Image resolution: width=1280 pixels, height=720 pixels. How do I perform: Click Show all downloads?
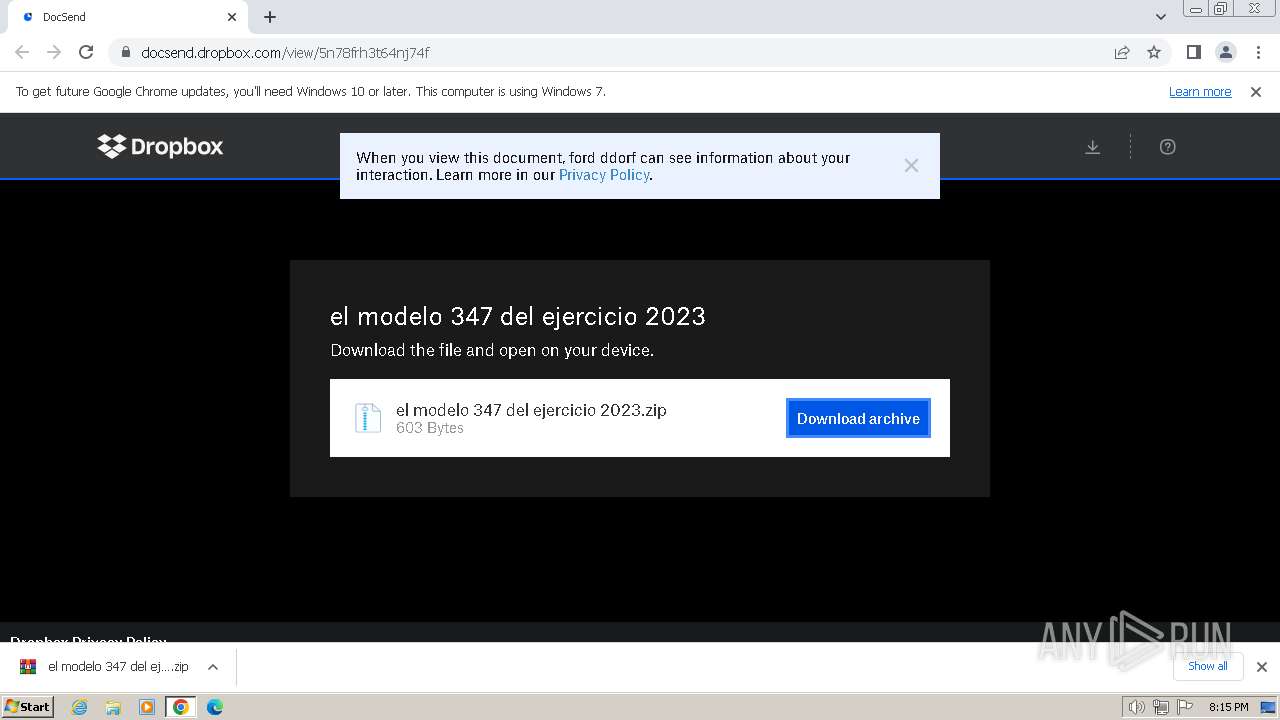pyautogui.click(x=1208, y=666)
